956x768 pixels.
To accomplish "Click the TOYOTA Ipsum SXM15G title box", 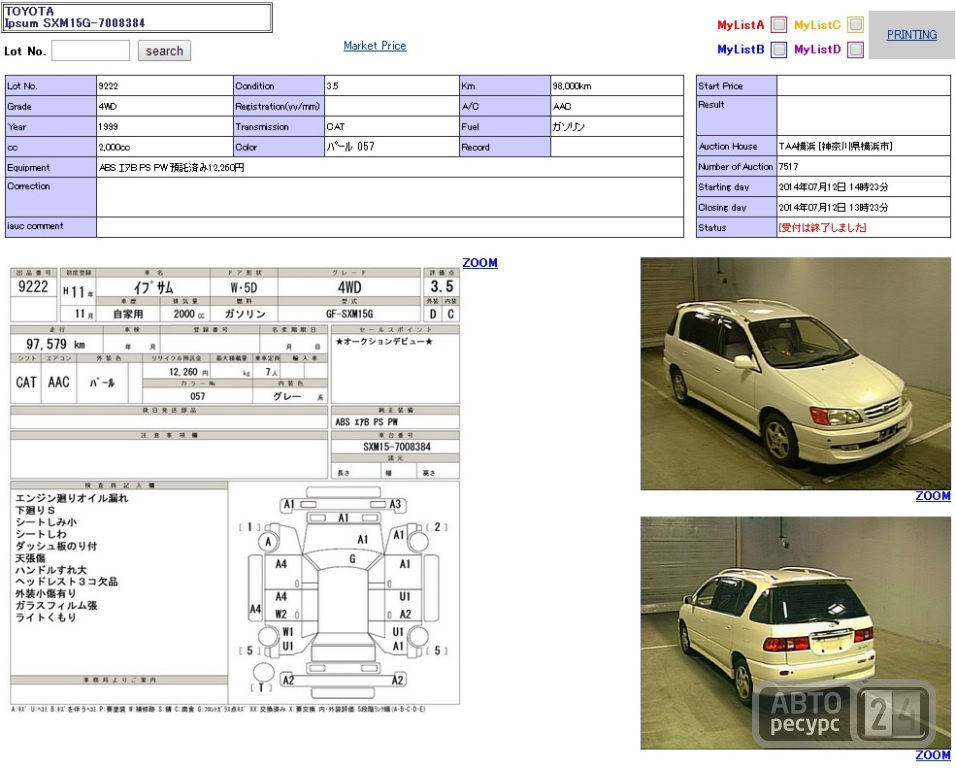I will (x=137, y=17).
